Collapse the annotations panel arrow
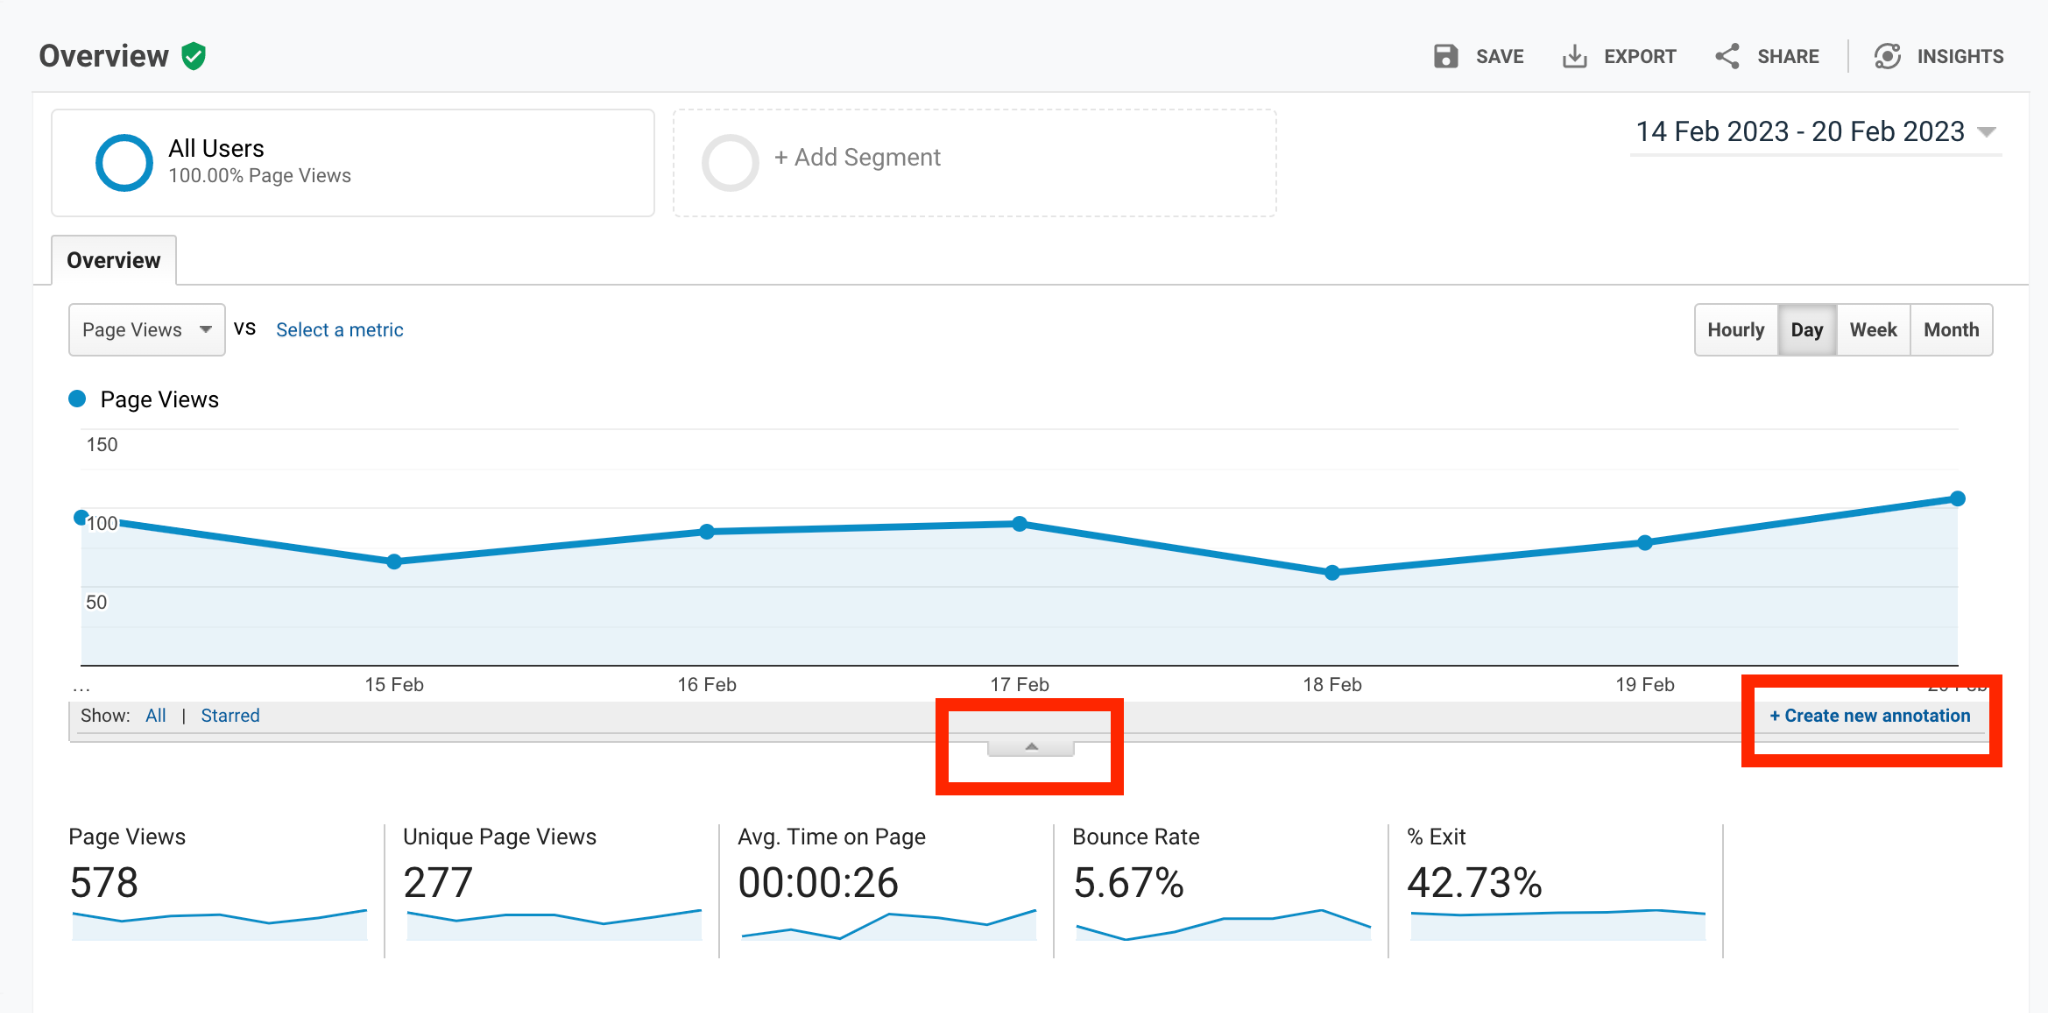The image size is (2048, 1013). (x=1031, y=747)
